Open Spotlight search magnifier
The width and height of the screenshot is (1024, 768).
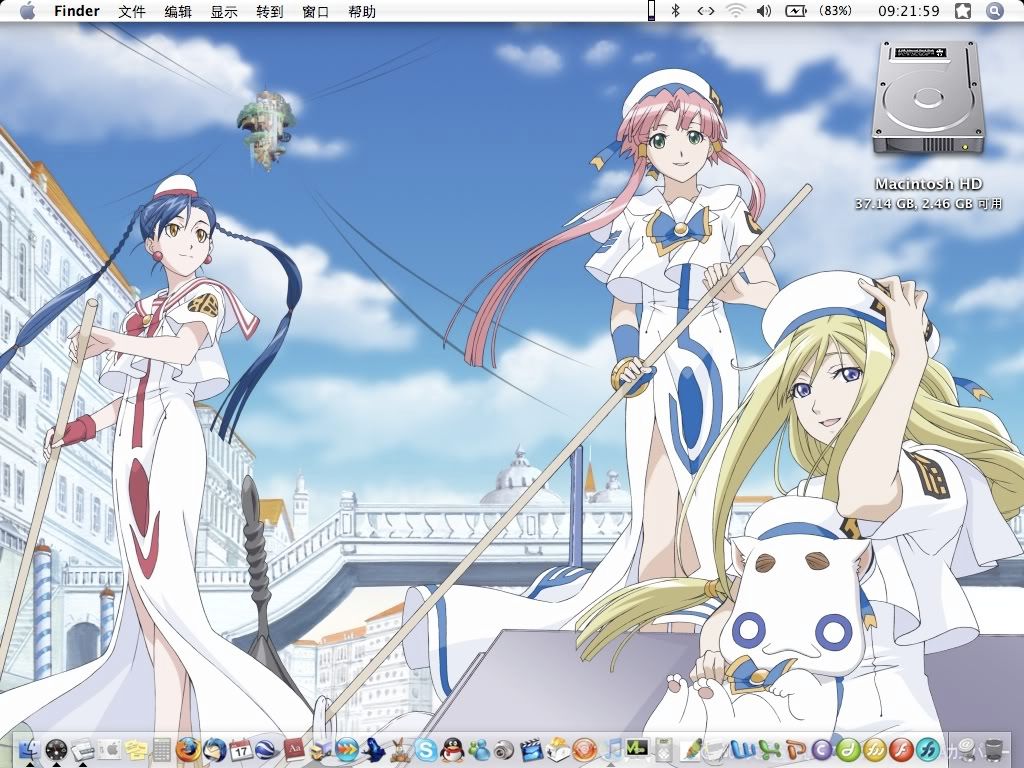pyautogui.click(x=994, y=10)
